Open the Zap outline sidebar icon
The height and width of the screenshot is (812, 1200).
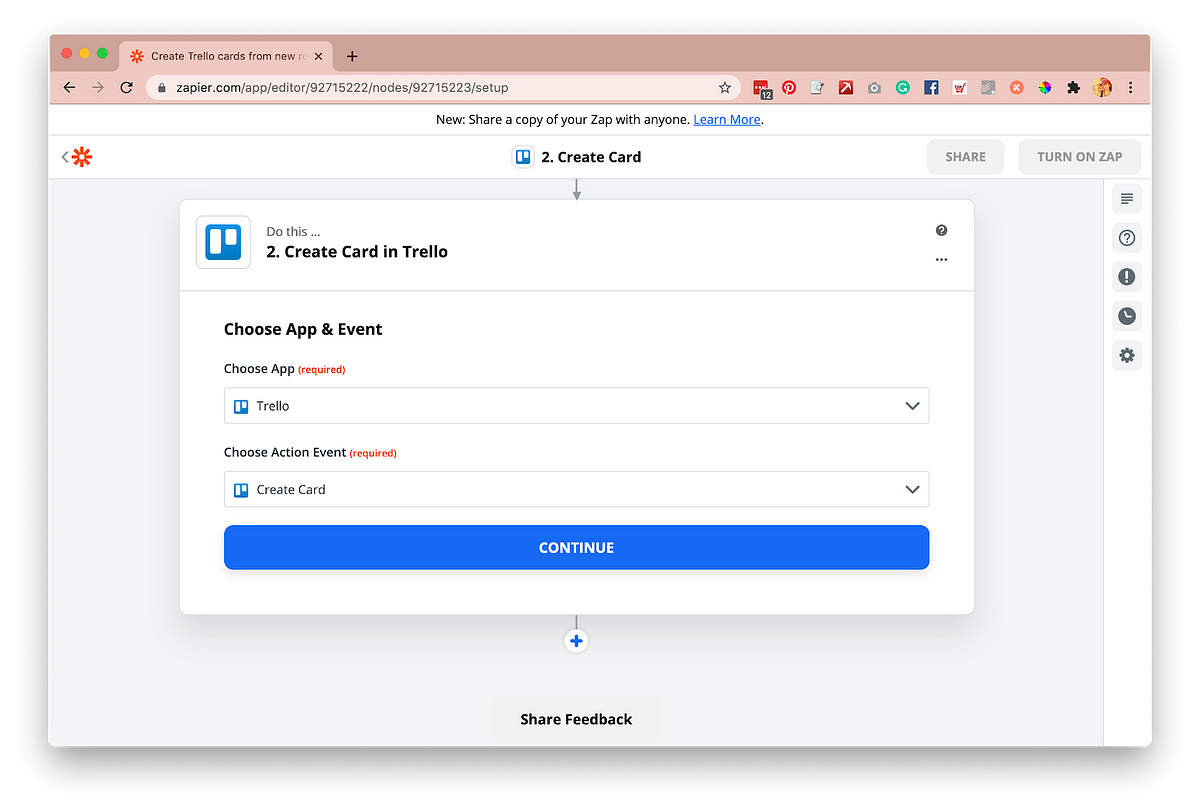click(x=1127, y=199)
